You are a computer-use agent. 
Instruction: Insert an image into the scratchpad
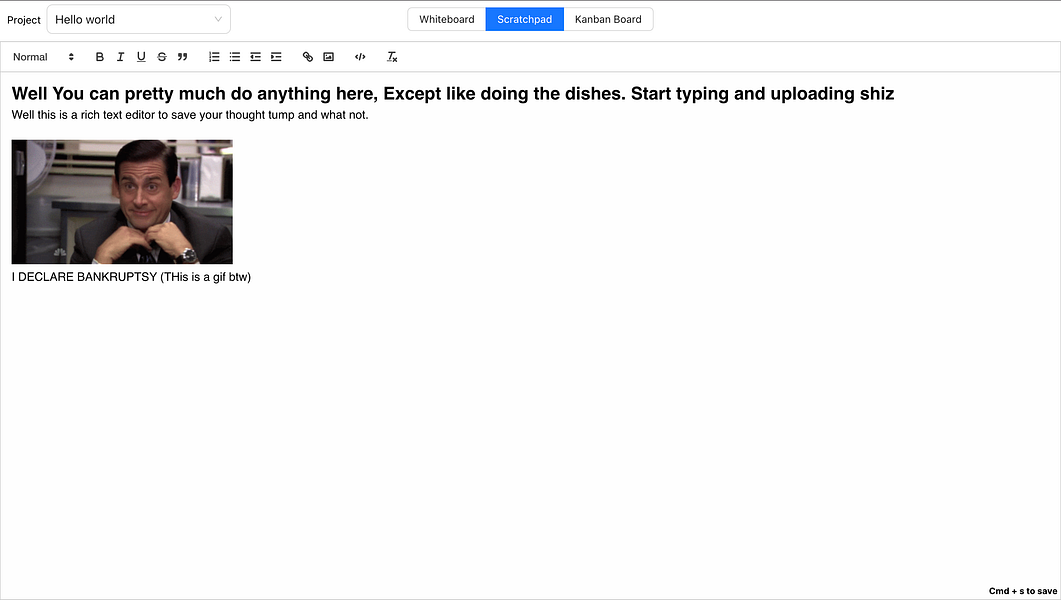click(328, 57)
